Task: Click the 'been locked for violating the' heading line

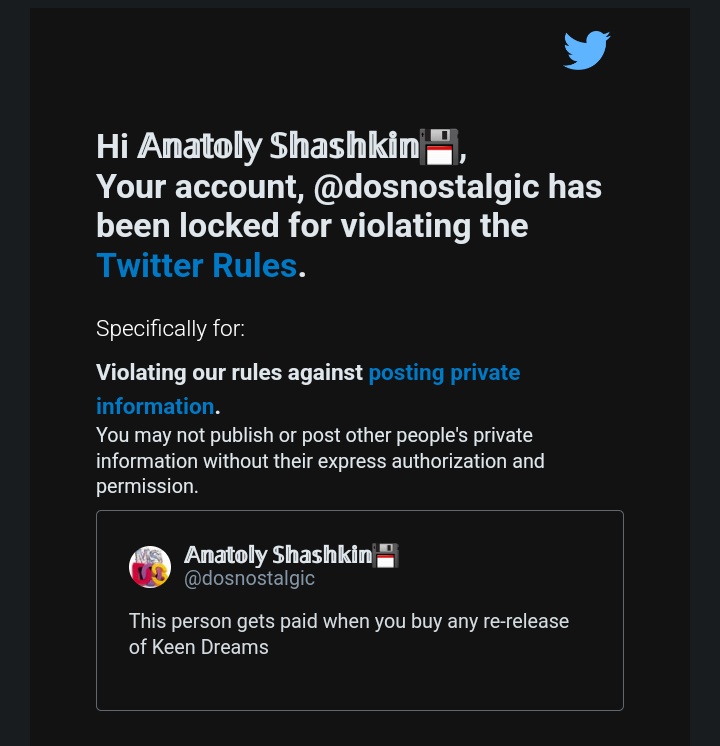Action: click(312, 226)
